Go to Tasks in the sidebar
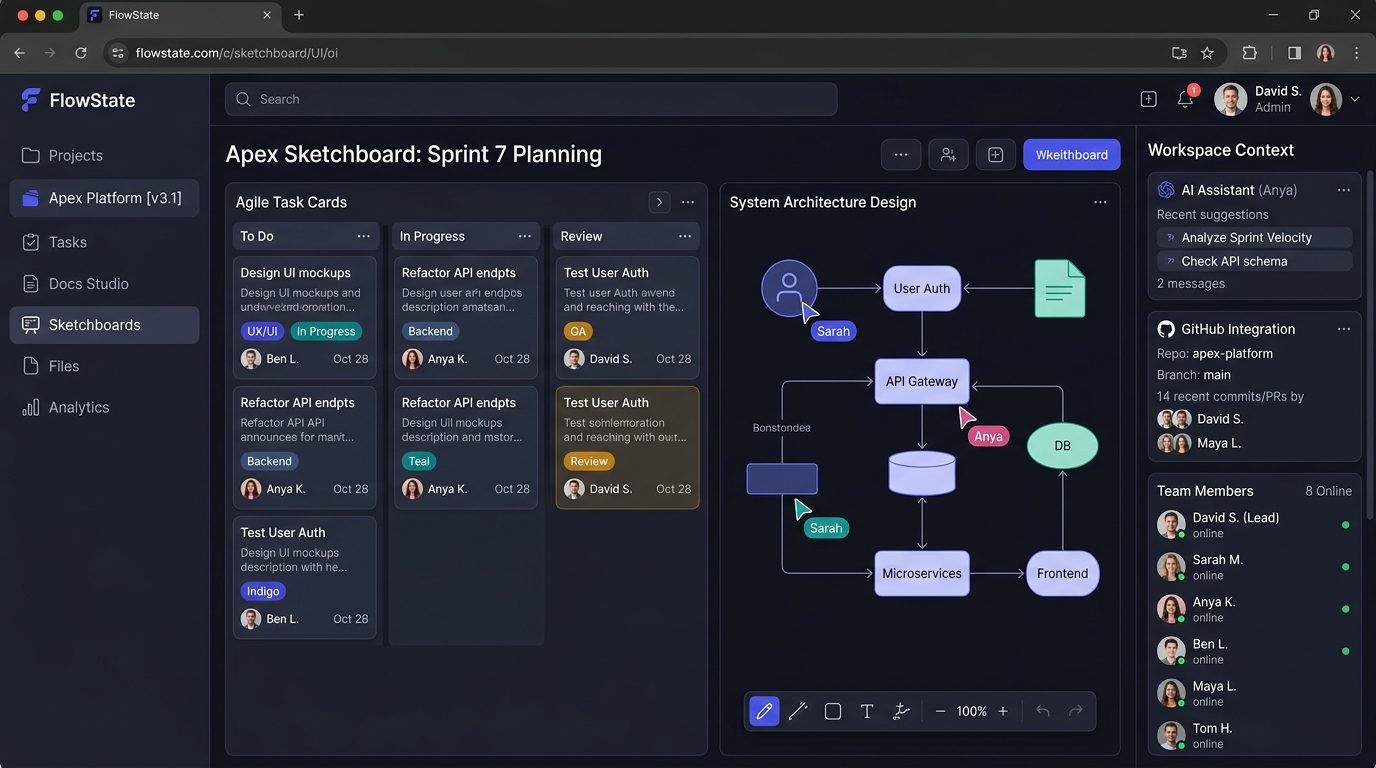This screenshot has height=768, width=1376. point(105,242)
